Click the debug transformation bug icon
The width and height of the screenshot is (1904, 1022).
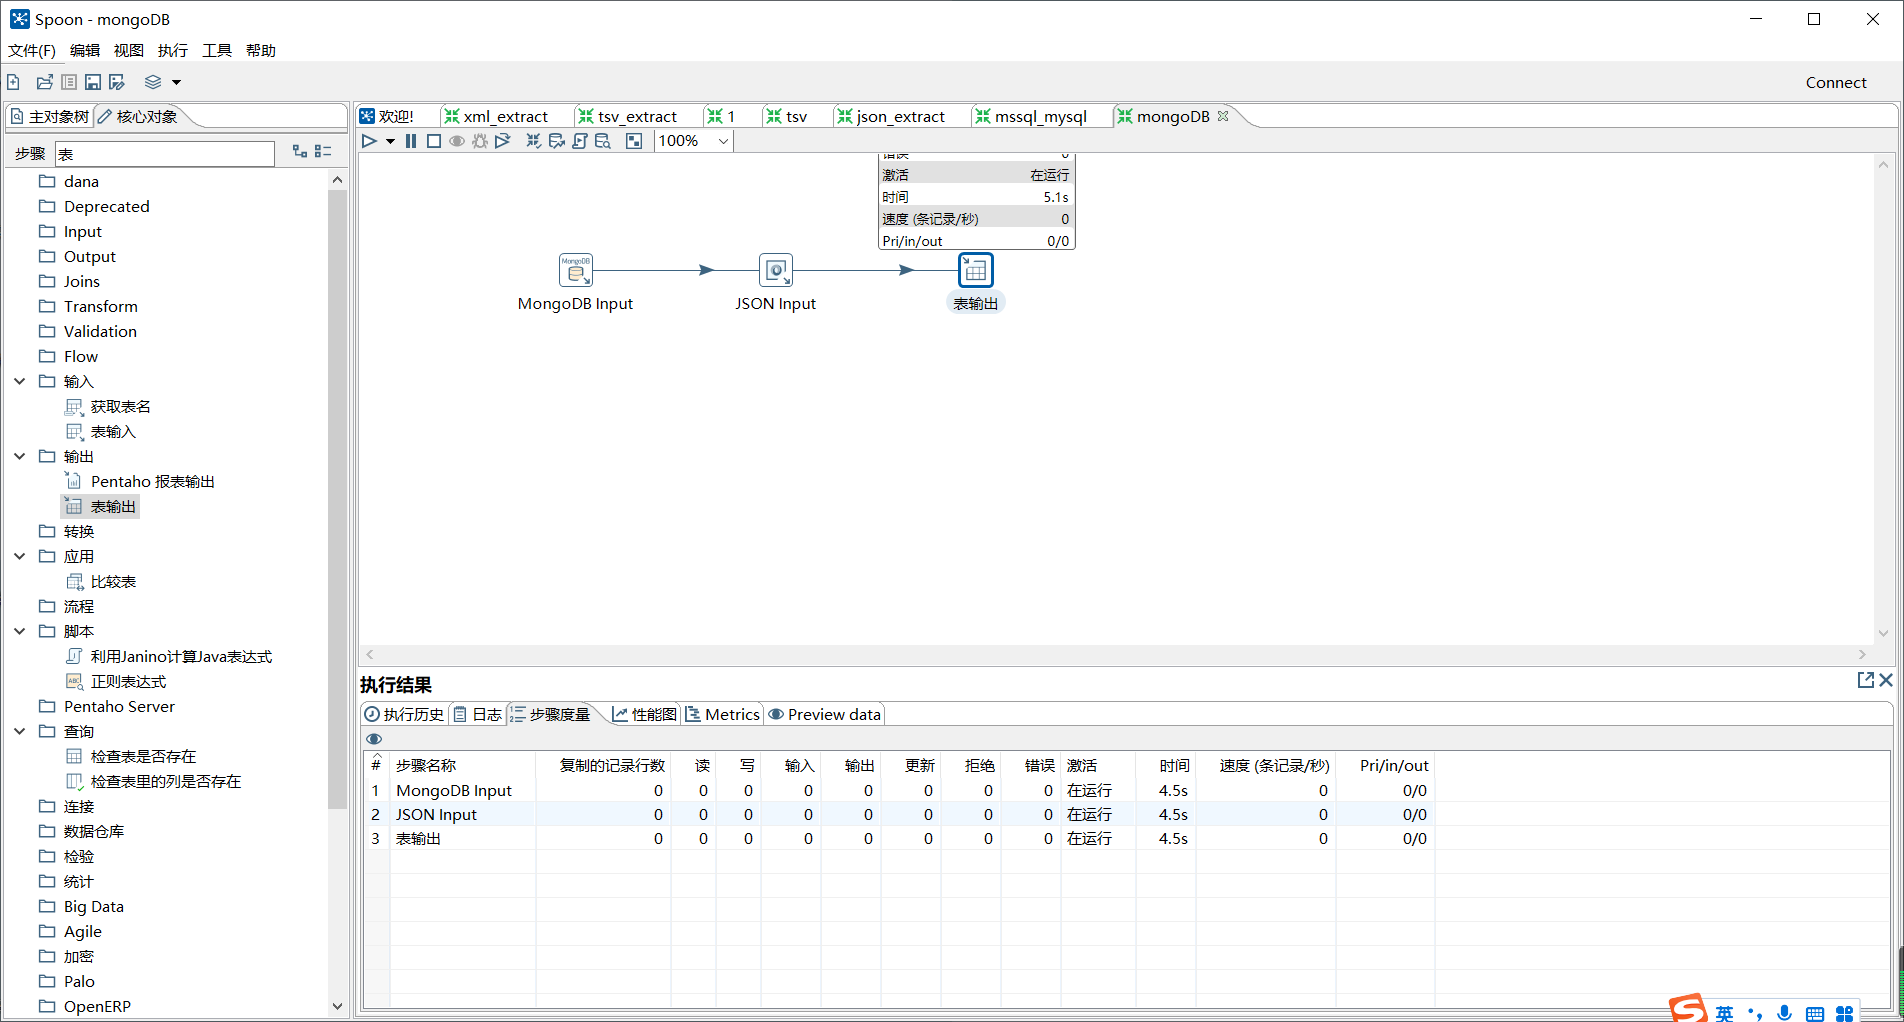pos(480,141)
